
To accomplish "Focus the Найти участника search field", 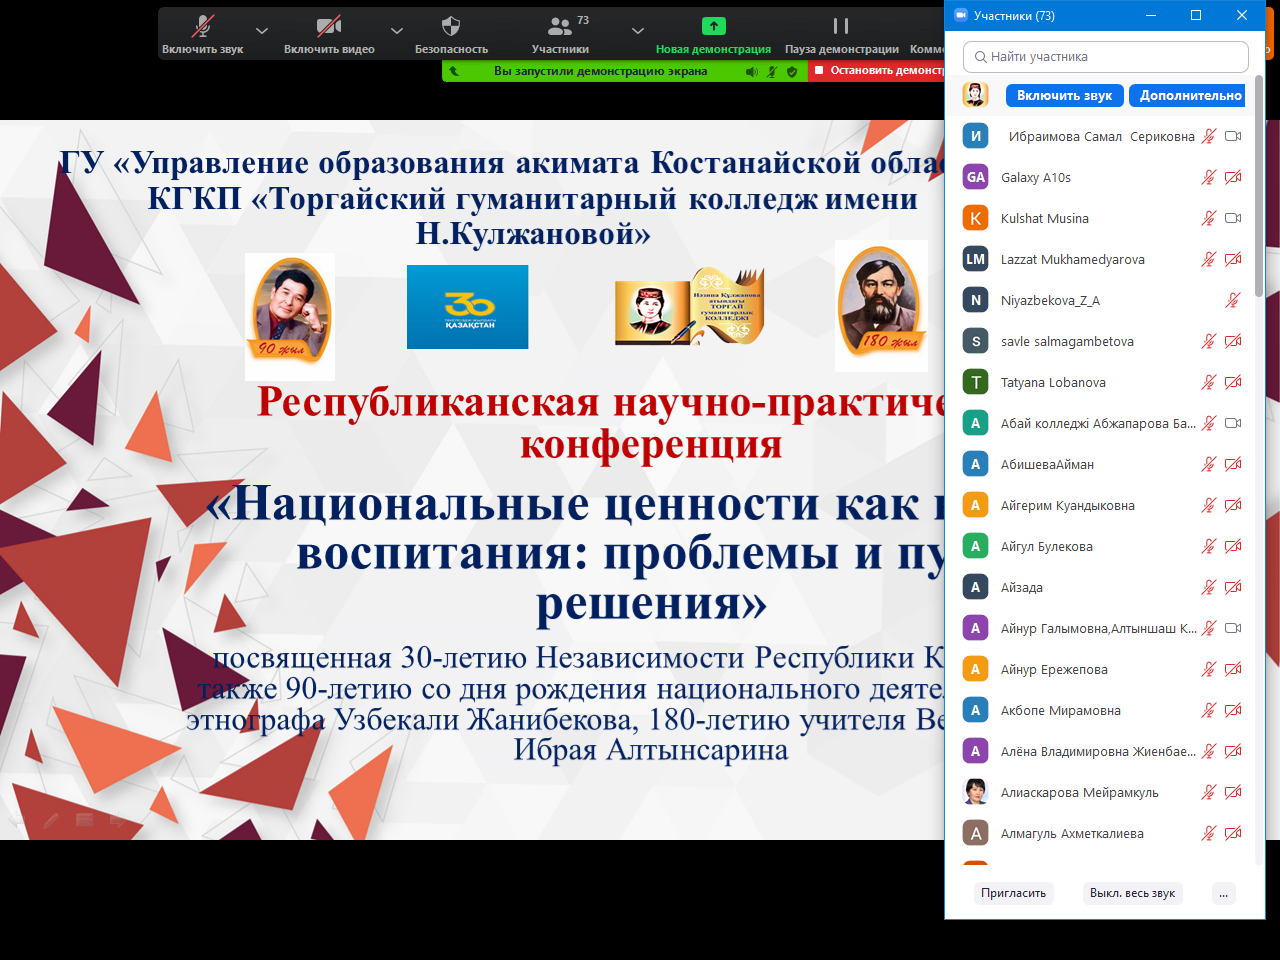I will coord(1105,57).
